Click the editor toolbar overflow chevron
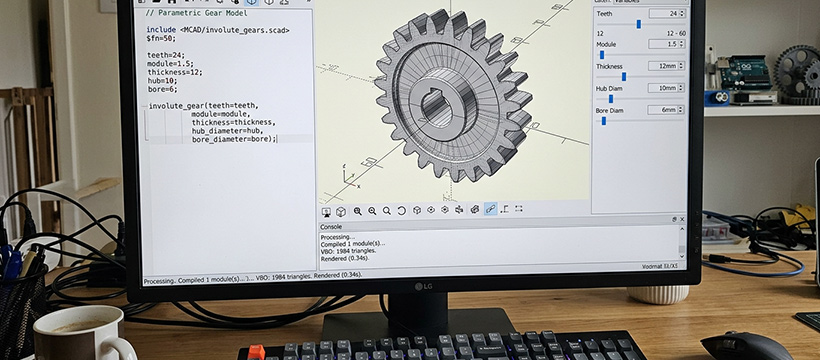Viewport: 820px width, 360px height. coord(308,2)
